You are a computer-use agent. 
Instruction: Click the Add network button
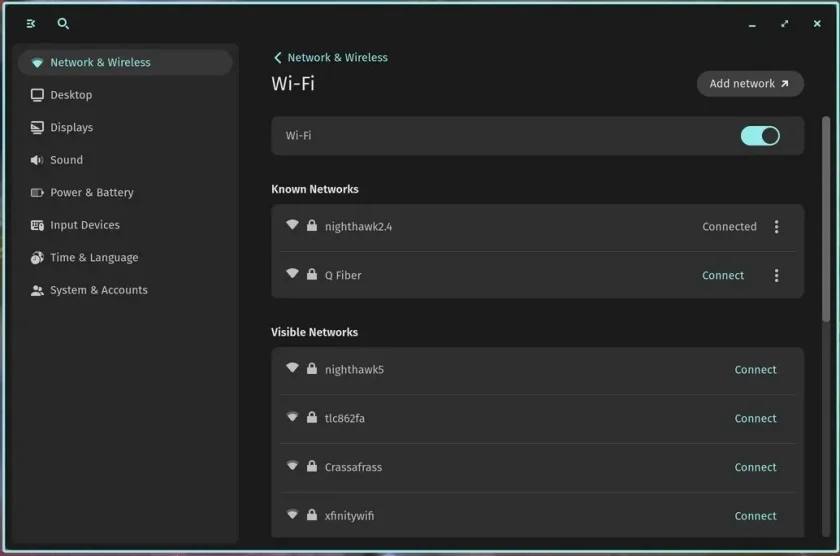tap(750, 84)
